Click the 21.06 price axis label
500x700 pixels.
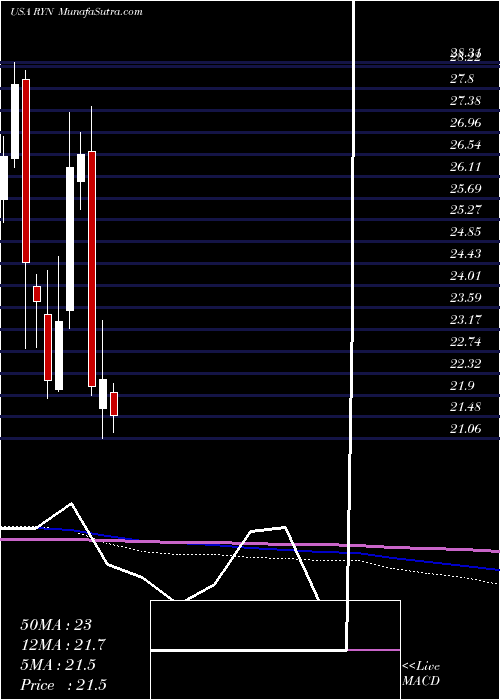coord(466,429)
